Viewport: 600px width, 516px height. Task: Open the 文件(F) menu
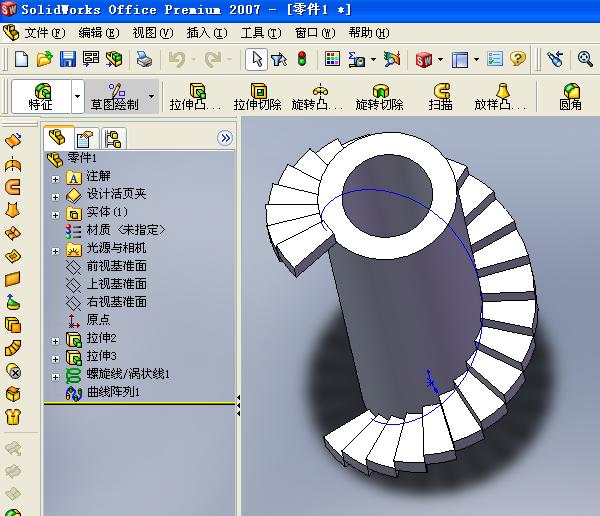tap(44, 33)
